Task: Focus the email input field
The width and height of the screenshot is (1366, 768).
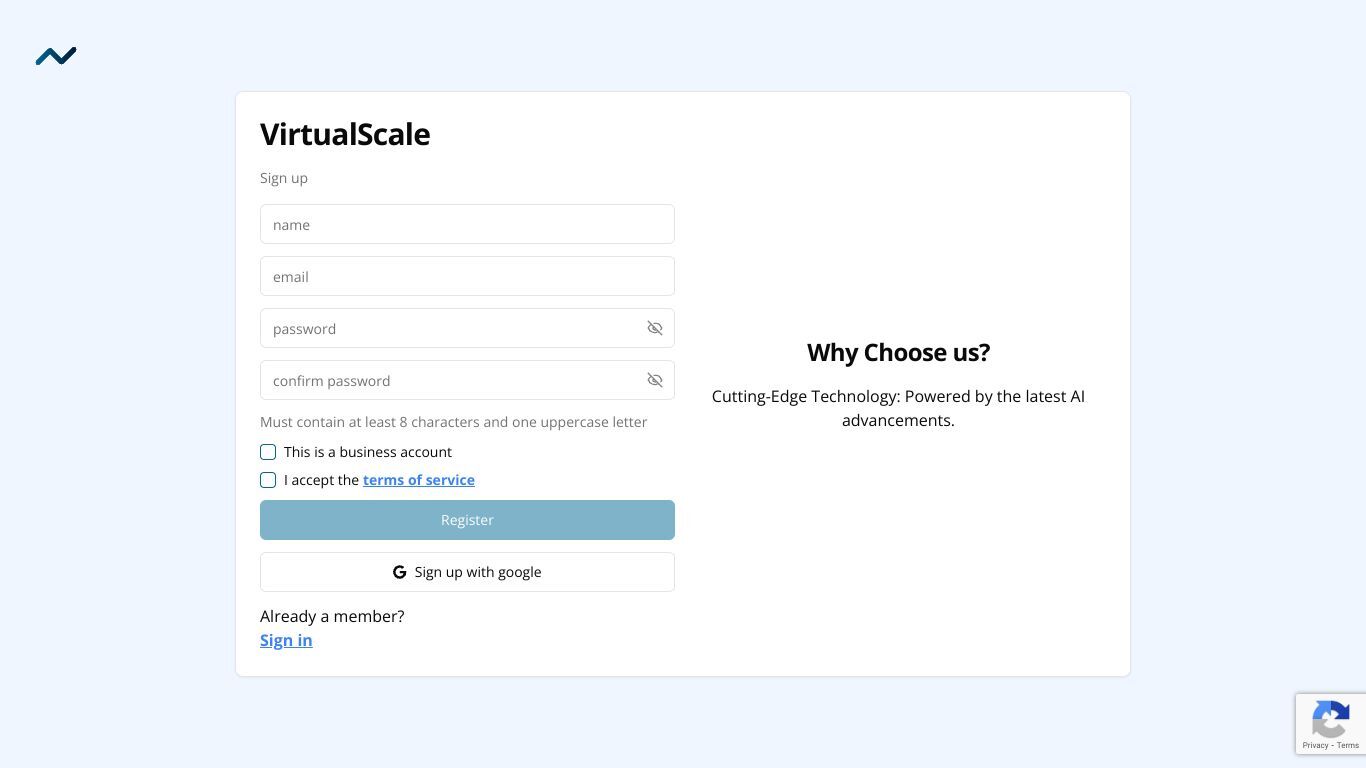Action: [467, 276]
